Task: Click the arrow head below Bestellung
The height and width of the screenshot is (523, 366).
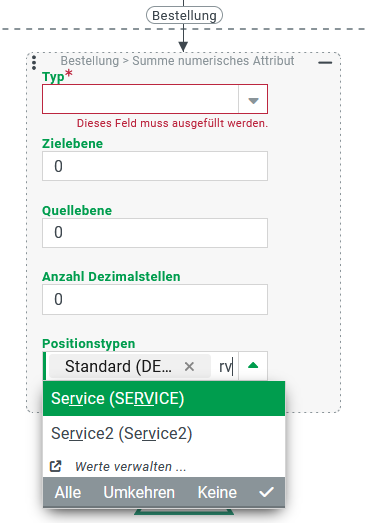Action: tap(183, 47)
